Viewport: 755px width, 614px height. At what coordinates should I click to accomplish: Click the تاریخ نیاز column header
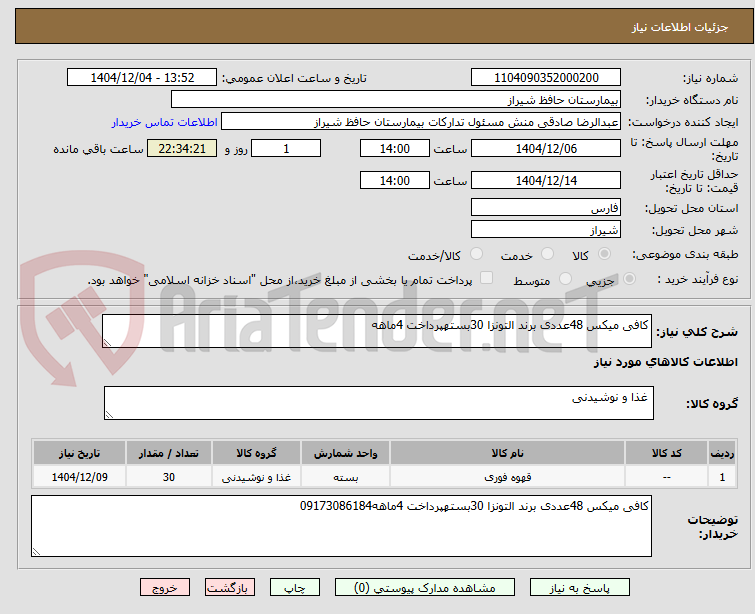click(79, 453)
